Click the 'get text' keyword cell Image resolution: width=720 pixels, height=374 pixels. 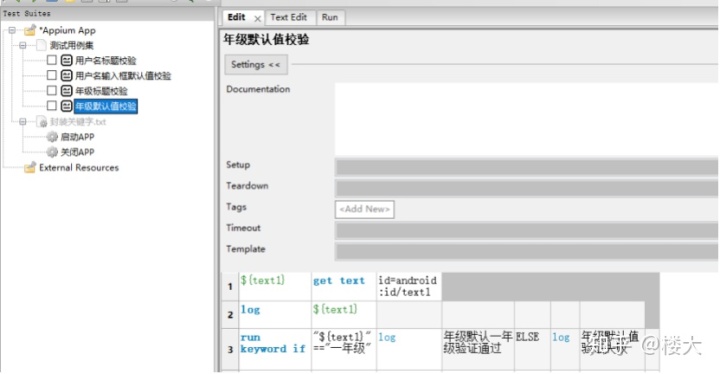click(x=344, y=286)
